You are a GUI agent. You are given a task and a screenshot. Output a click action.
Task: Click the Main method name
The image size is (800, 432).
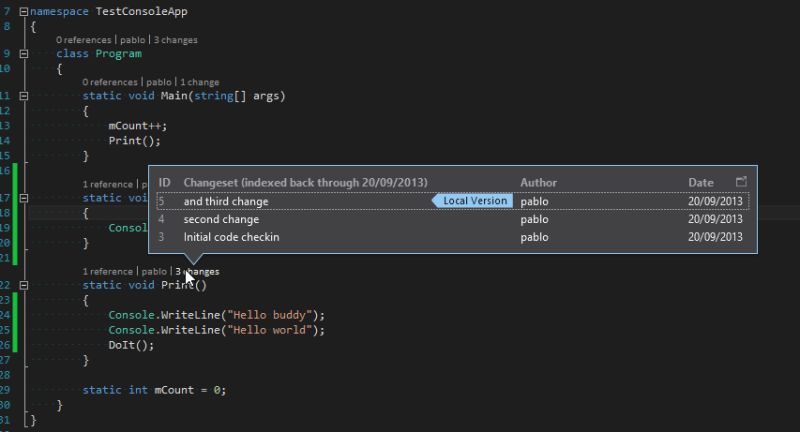(x=174, y=96)
